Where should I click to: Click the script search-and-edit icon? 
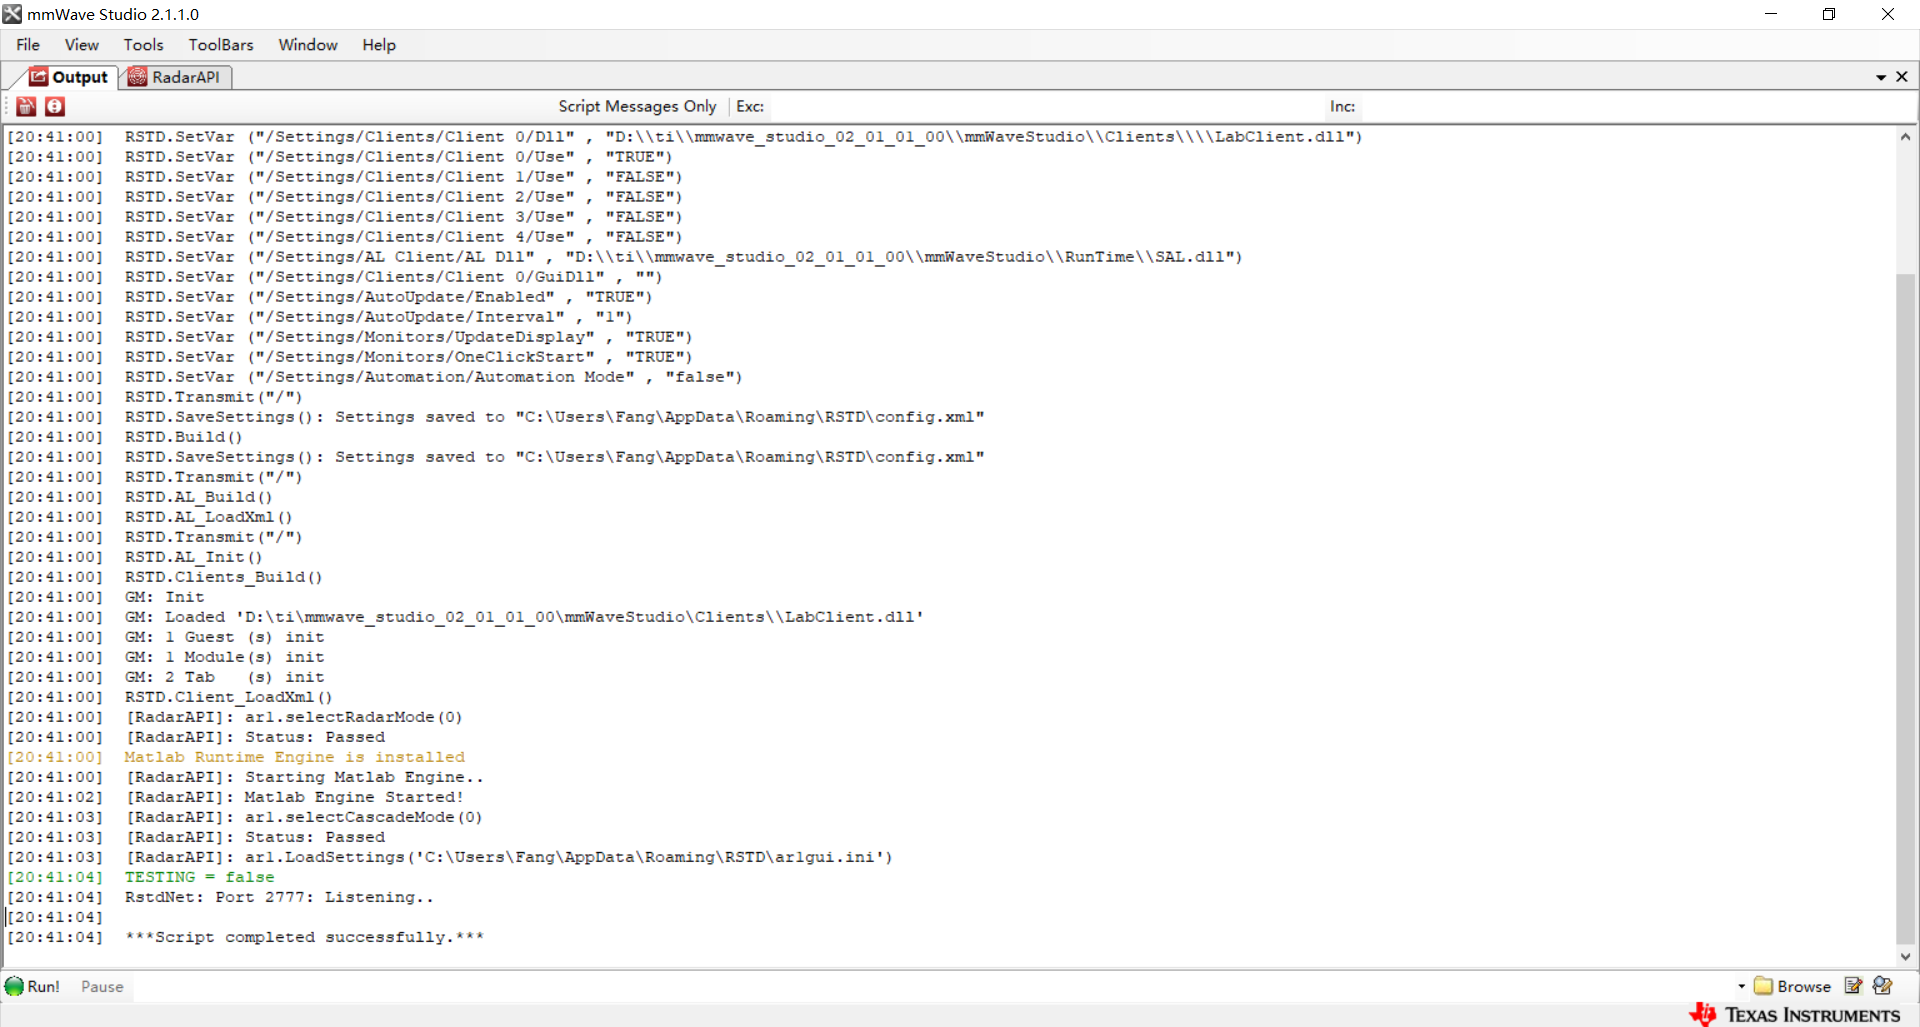click(x=1883, y=986)
